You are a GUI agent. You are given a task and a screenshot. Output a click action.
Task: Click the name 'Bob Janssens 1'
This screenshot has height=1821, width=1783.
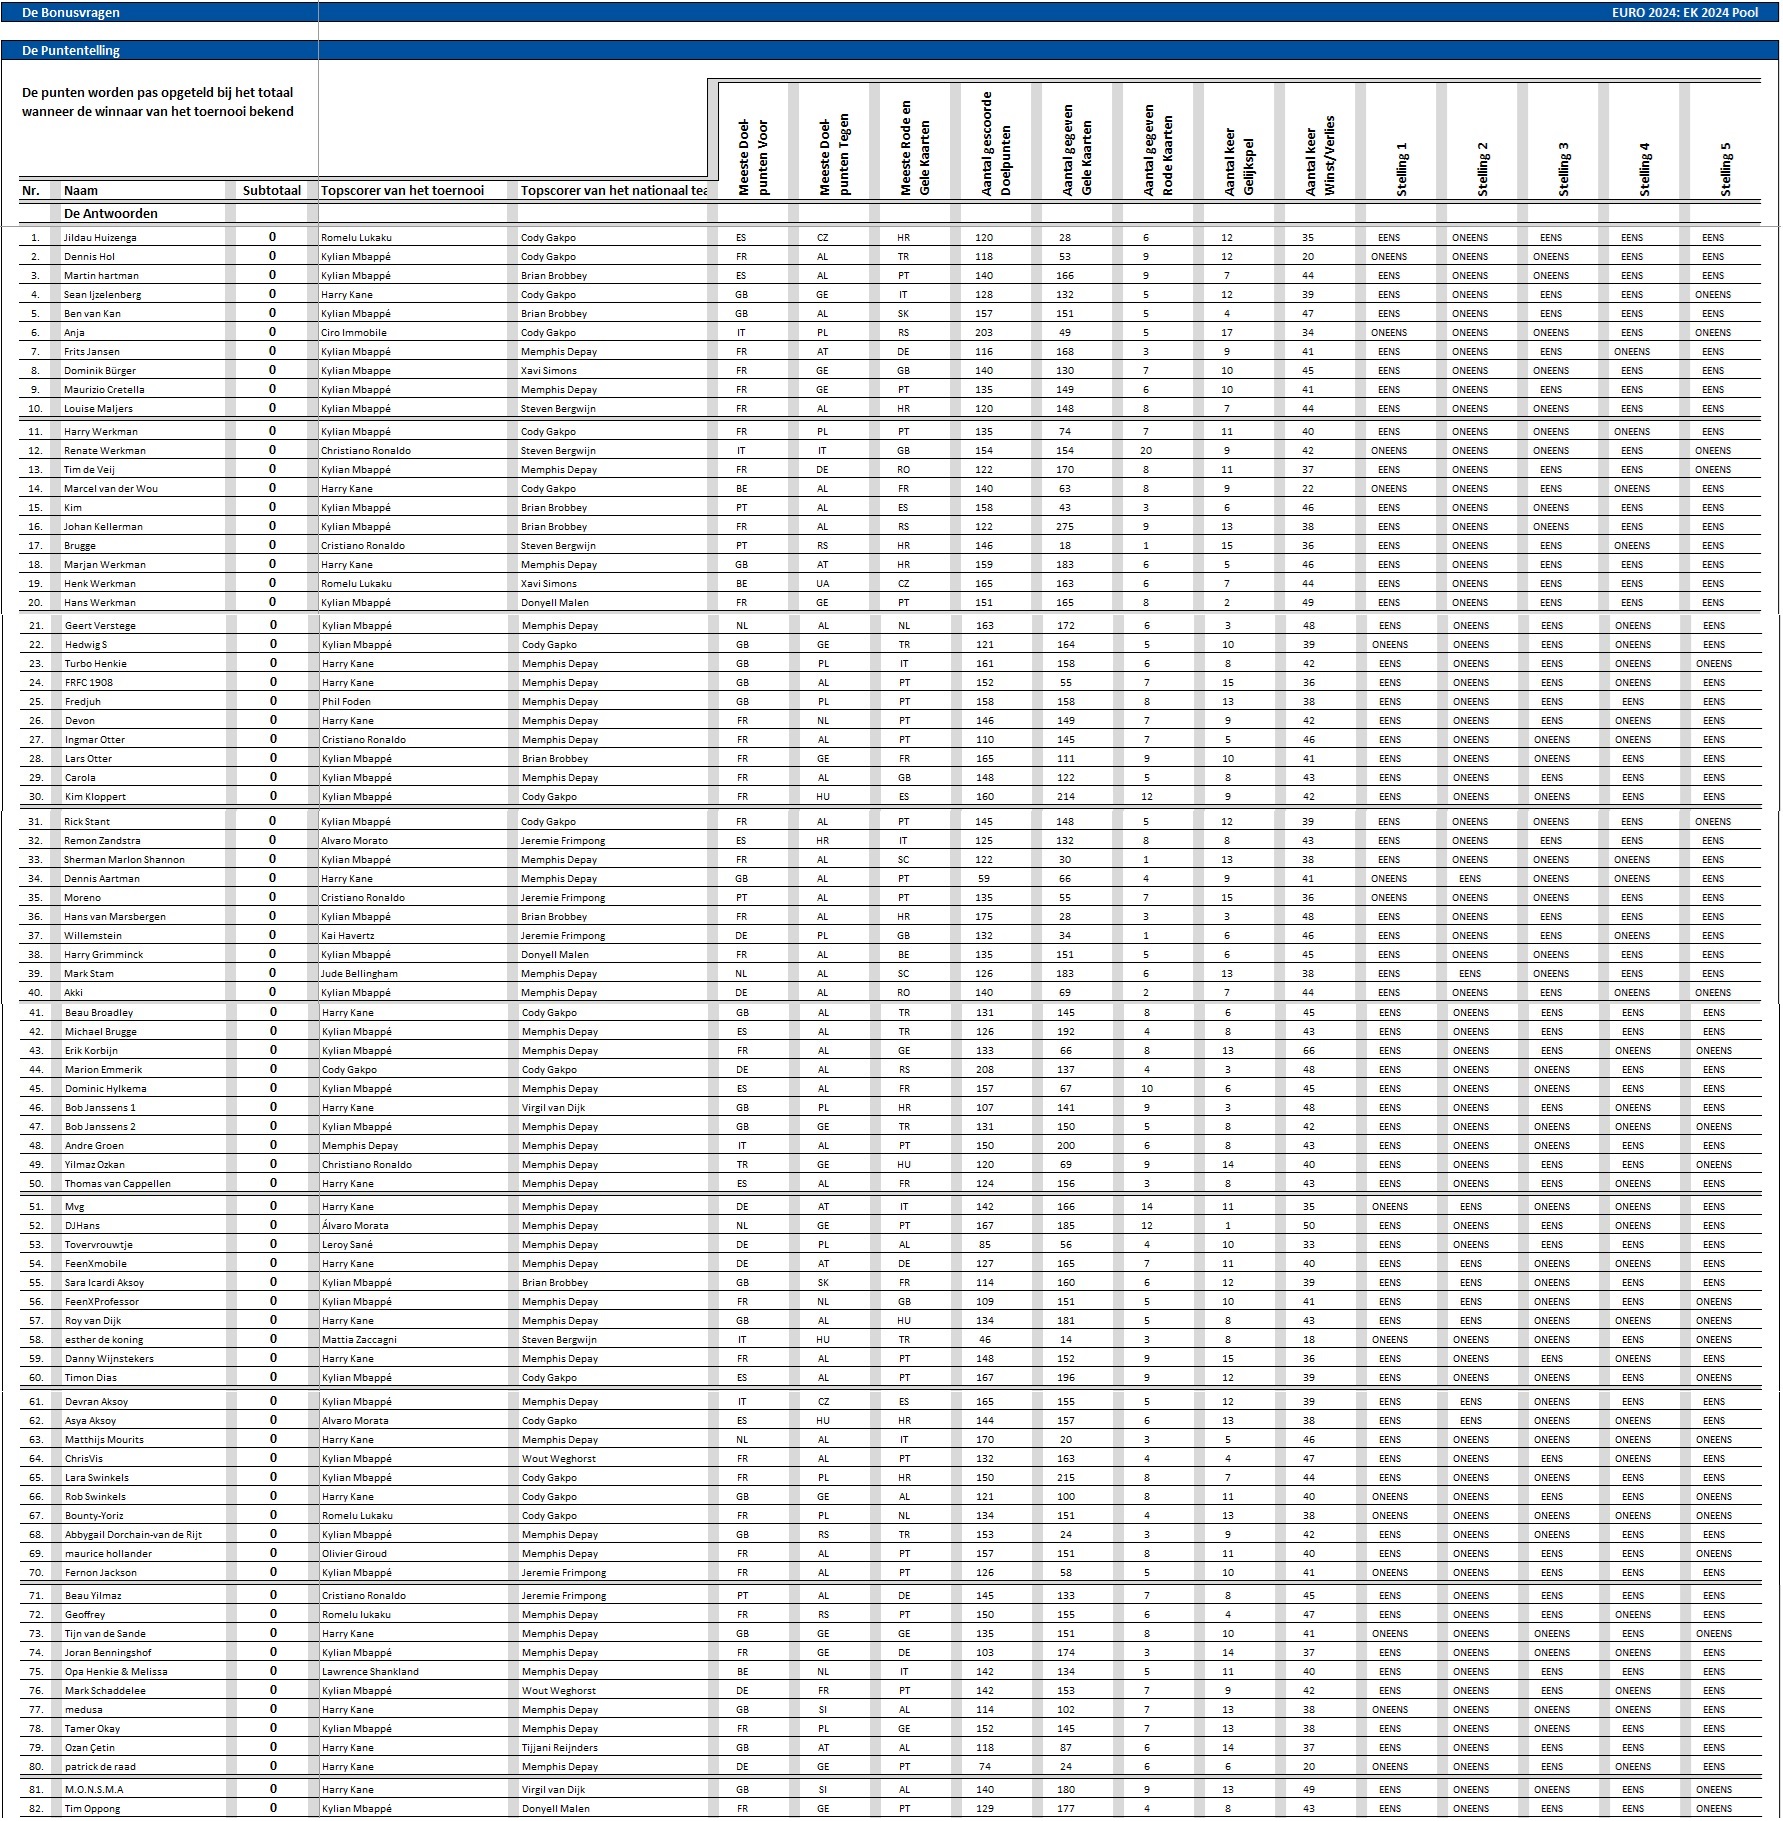pos(100,1108)
